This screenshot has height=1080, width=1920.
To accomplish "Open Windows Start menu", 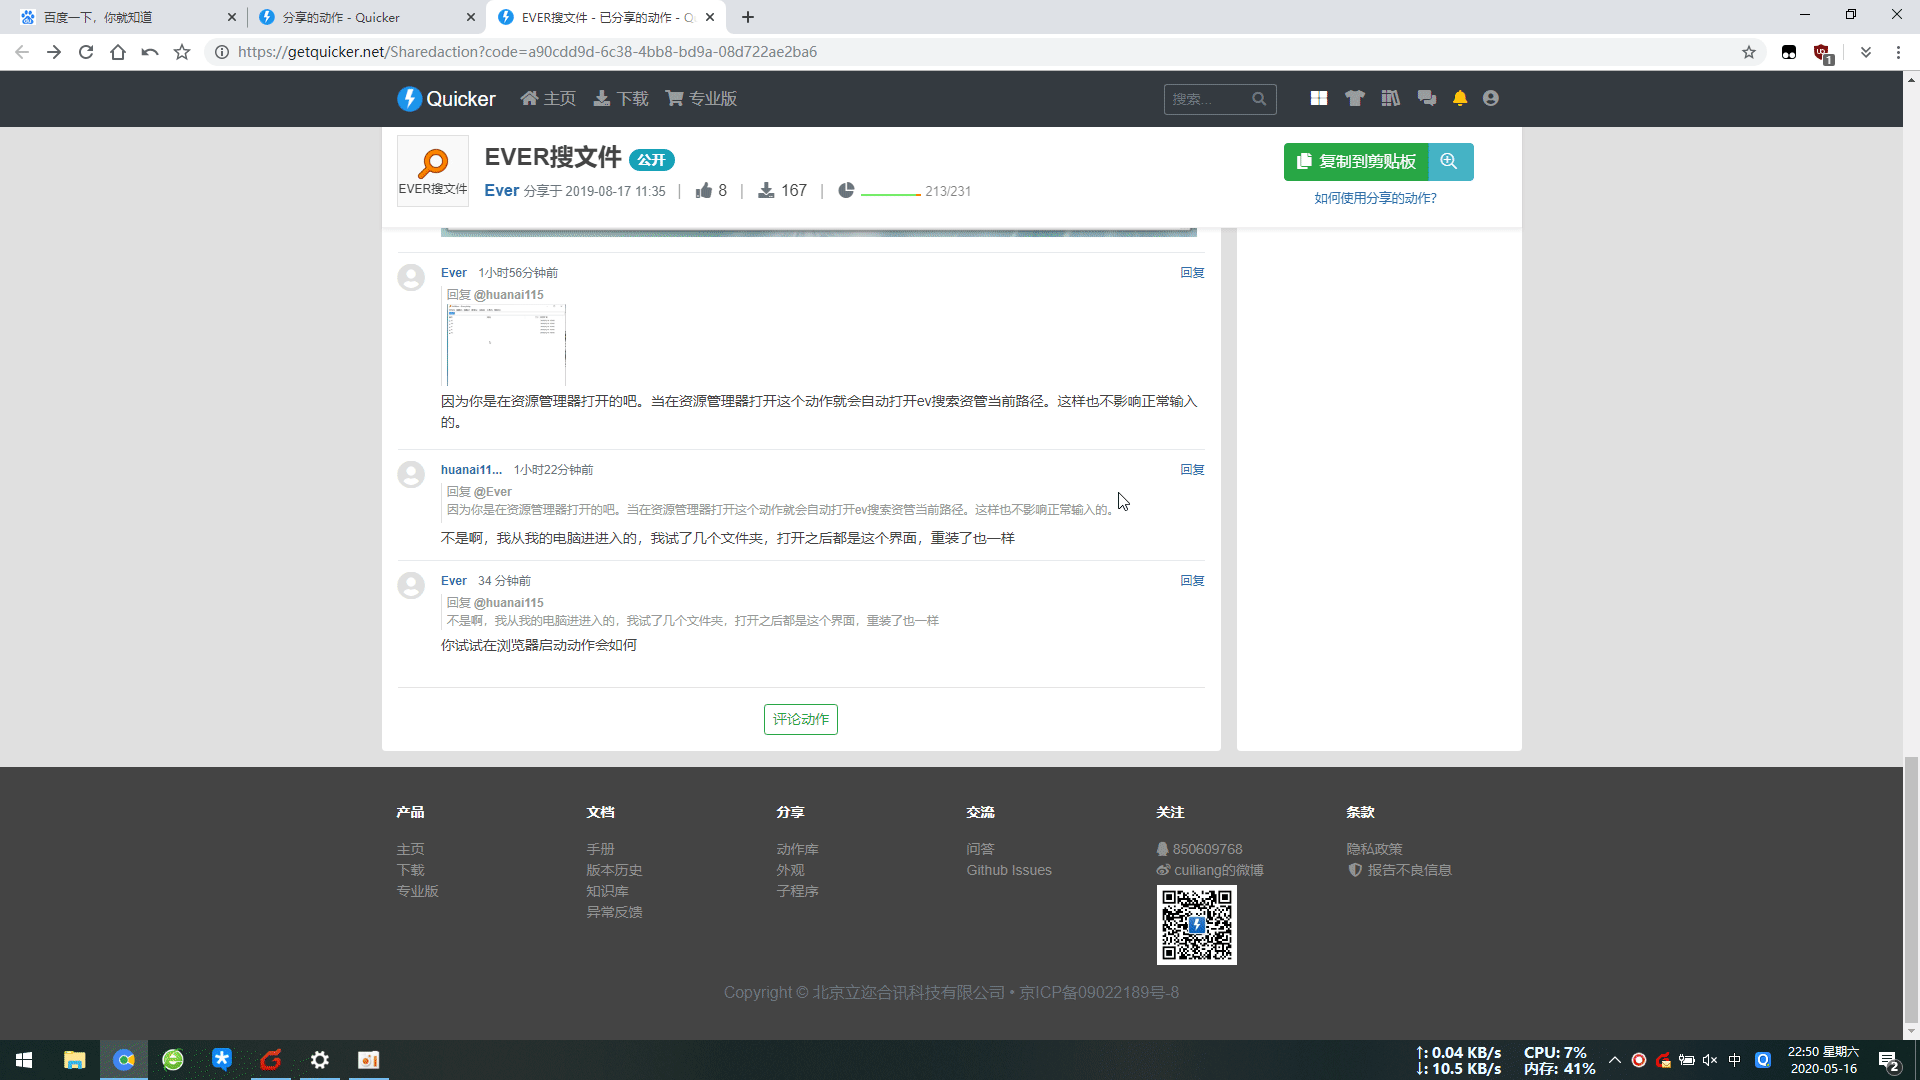I will [24, 1060].
